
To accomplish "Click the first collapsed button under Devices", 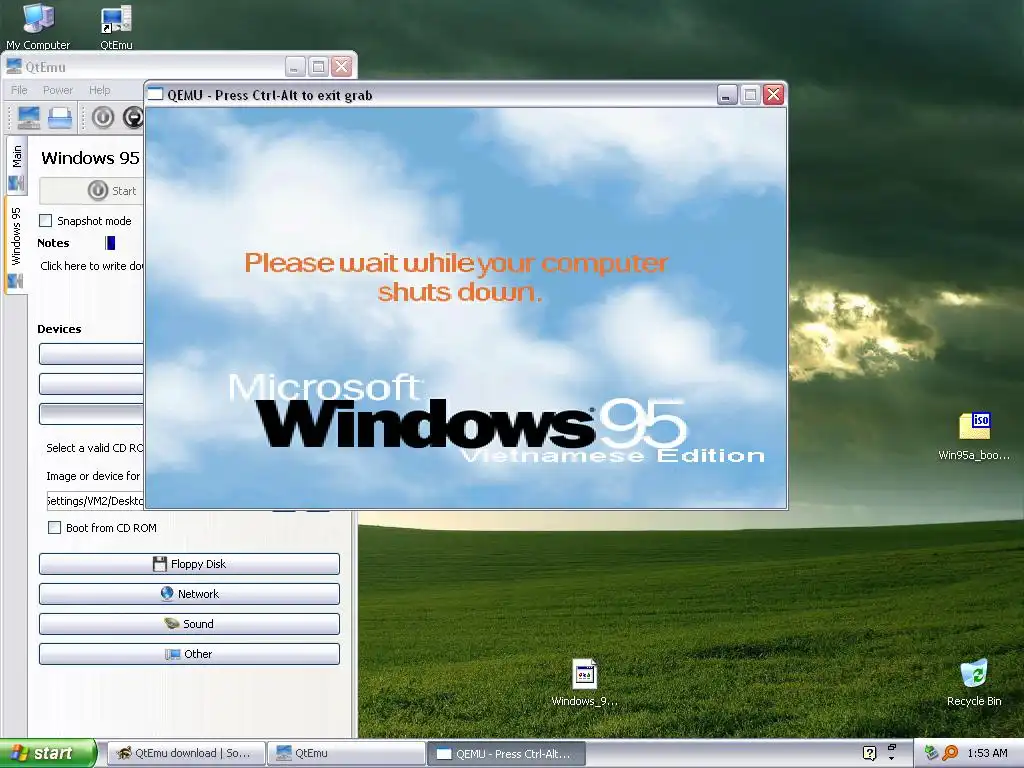I will (91, 353).
